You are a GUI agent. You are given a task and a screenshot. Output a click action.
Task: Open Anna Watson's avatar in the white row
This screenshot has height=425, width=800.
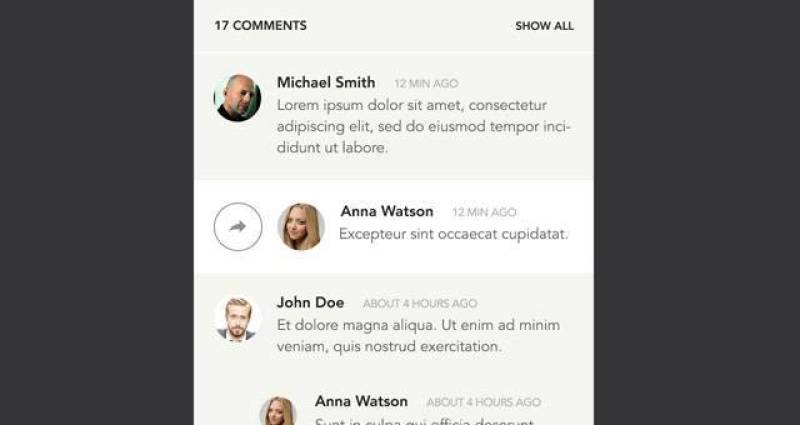pos(301,227)
